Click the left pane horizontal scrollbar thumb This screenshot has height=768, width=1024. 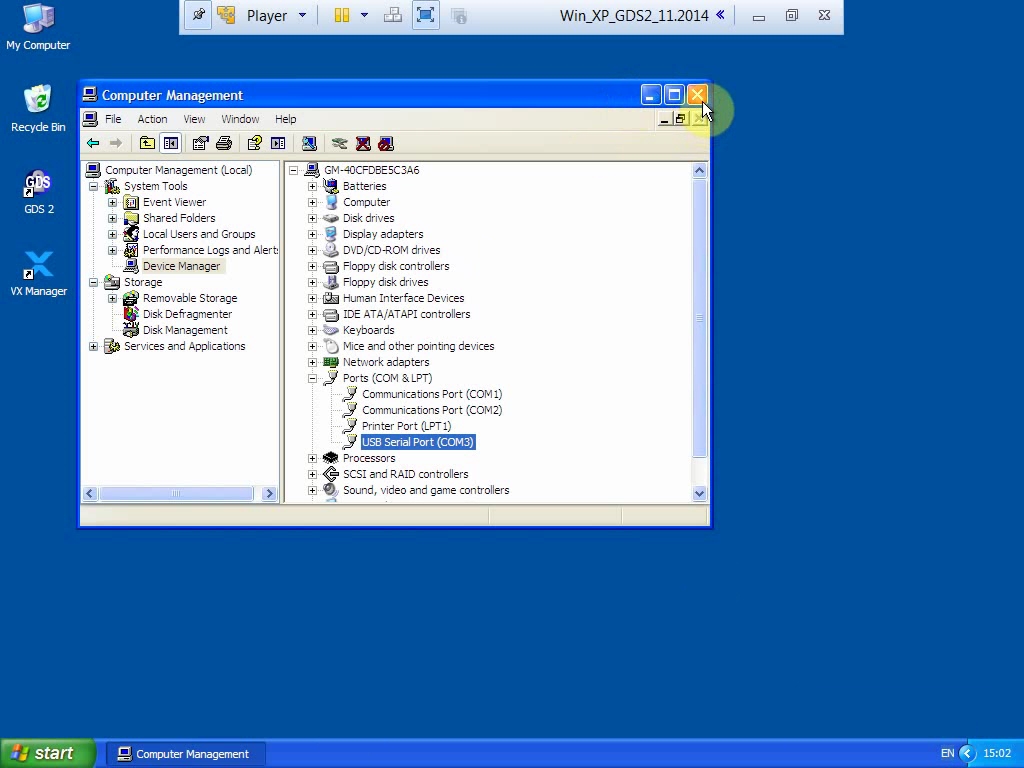[176, 494]
